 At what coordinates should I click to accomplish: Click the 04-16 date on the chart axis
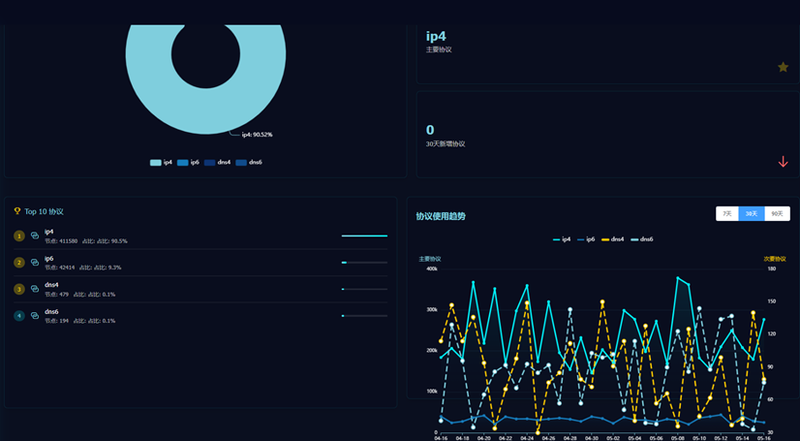point(441,438)
